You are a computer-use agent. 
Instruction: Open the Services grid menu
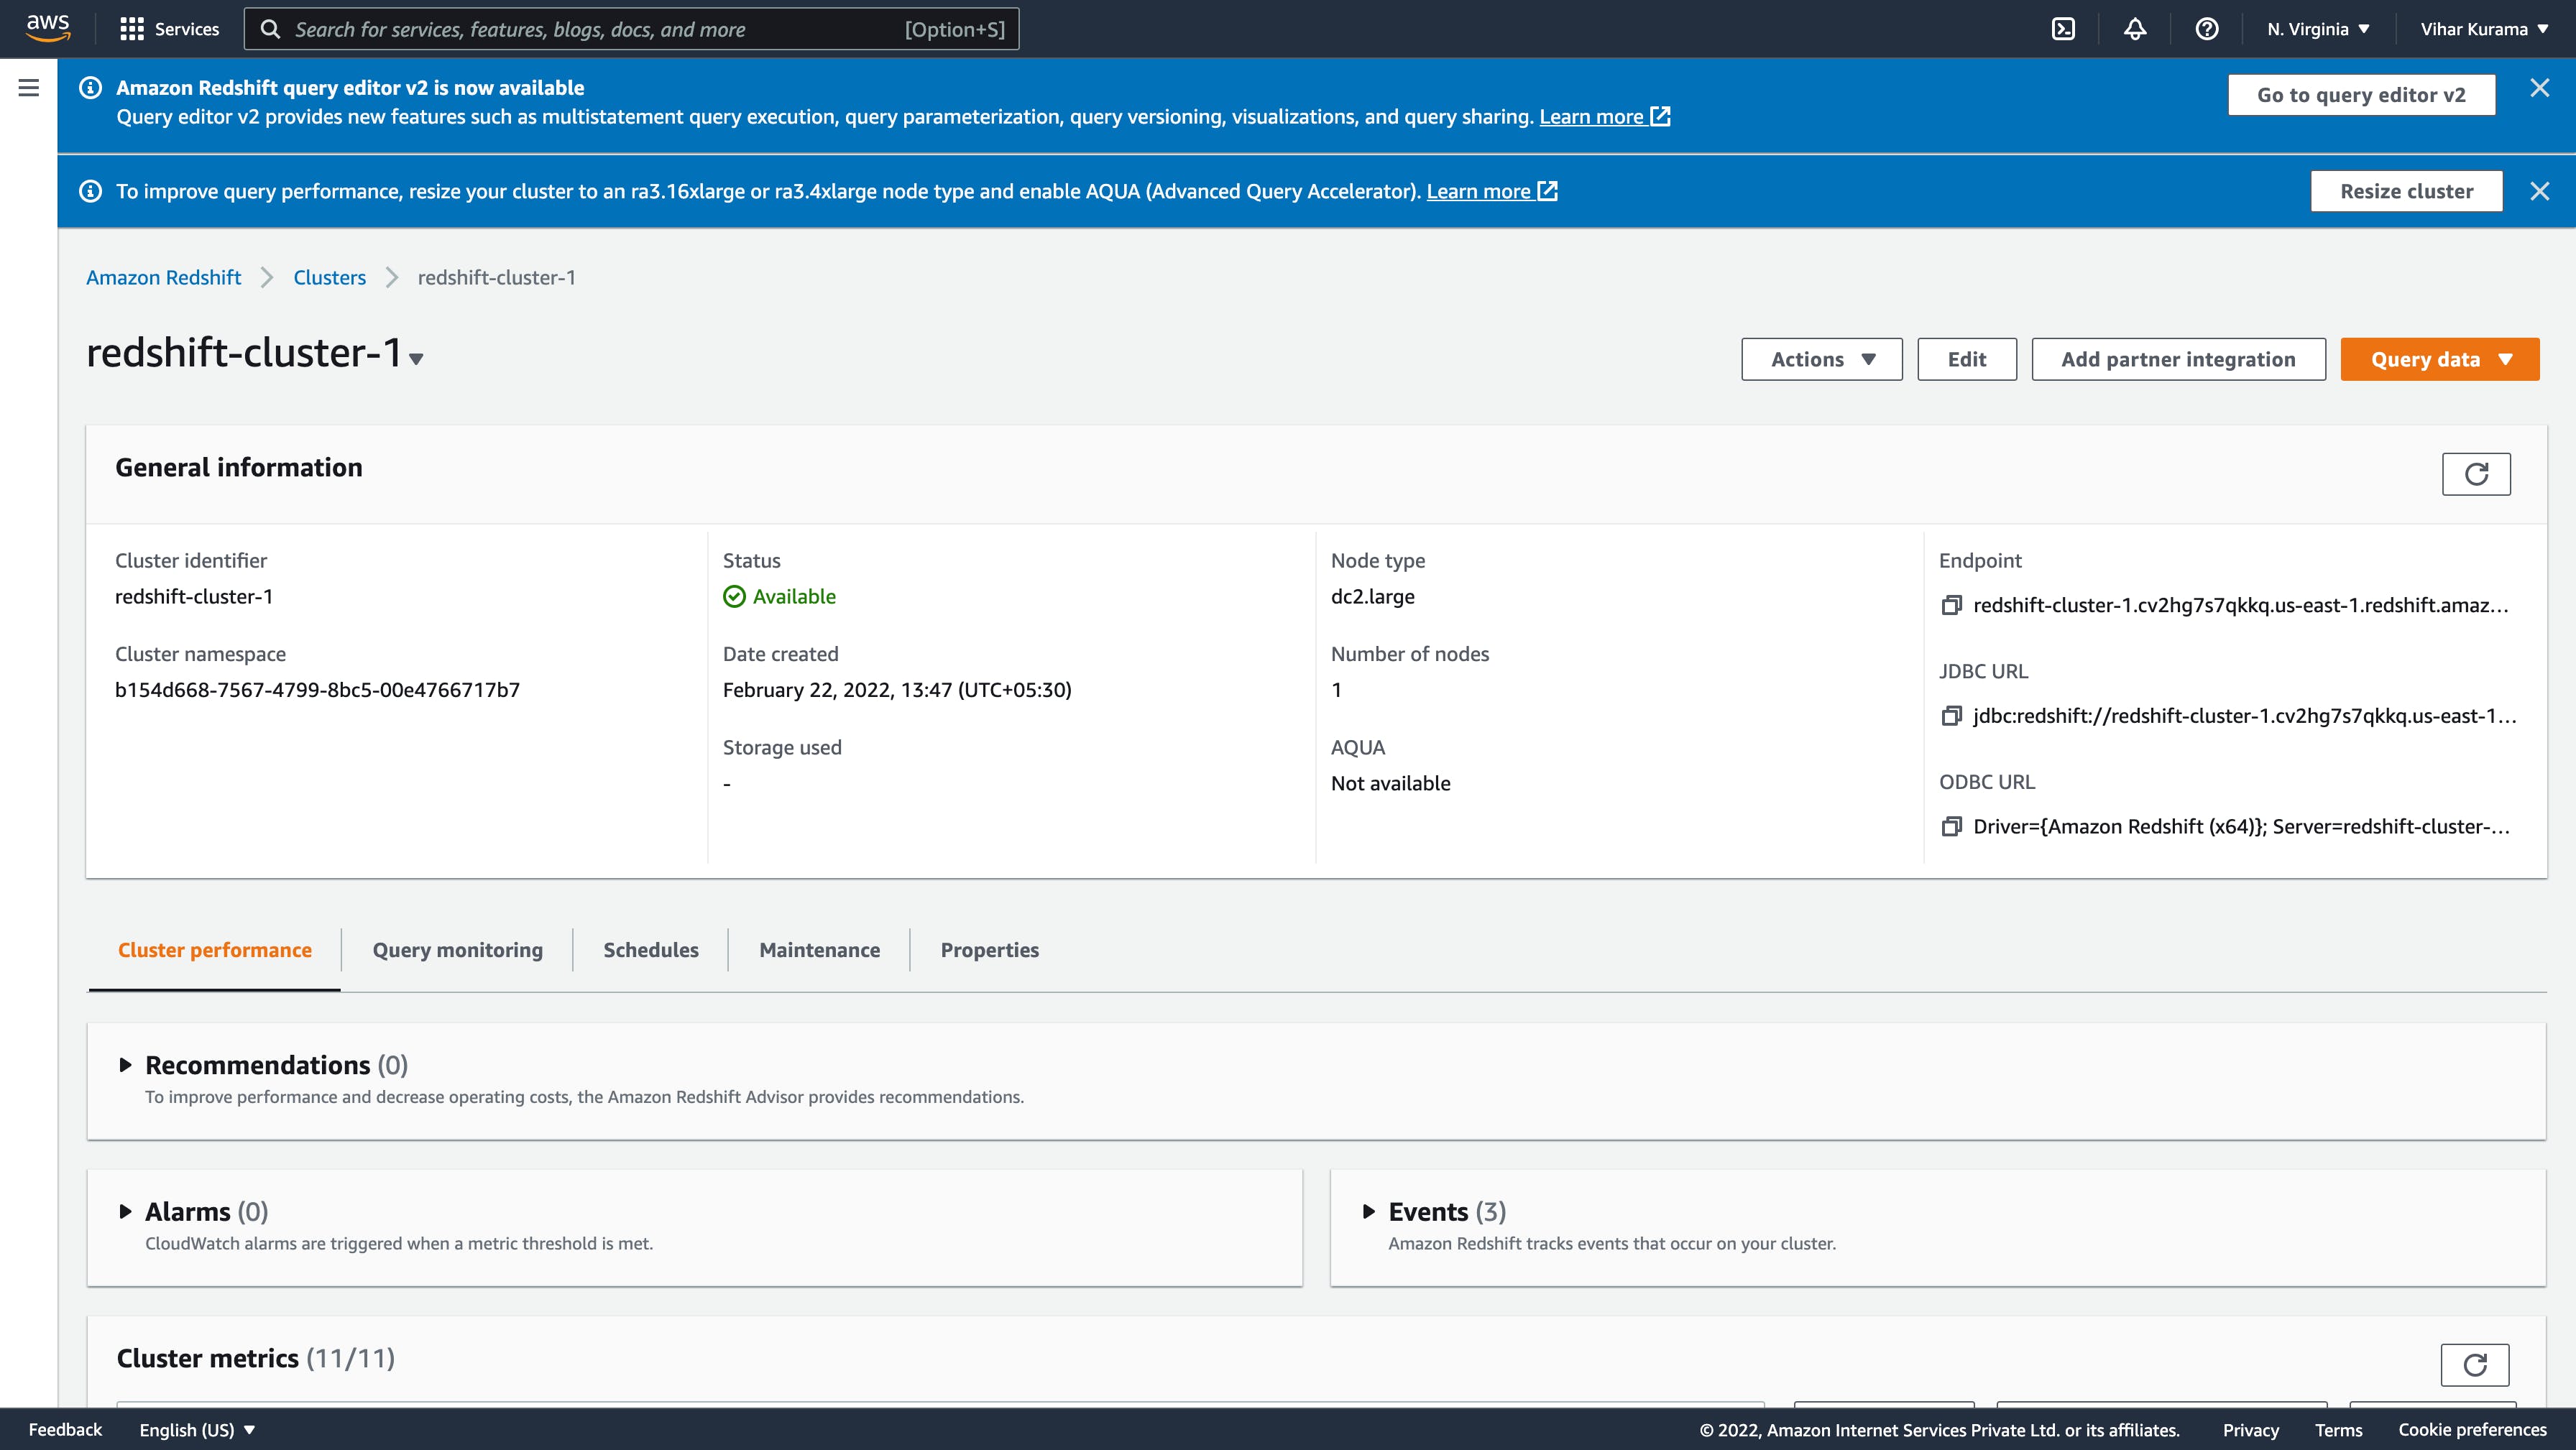click(x=169, y=29)
